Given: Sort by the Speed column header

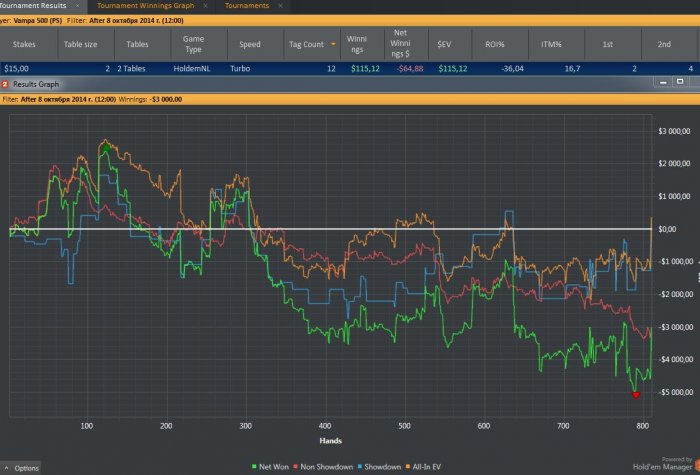Looking at the screenshot, I should [x=249, y=44].
